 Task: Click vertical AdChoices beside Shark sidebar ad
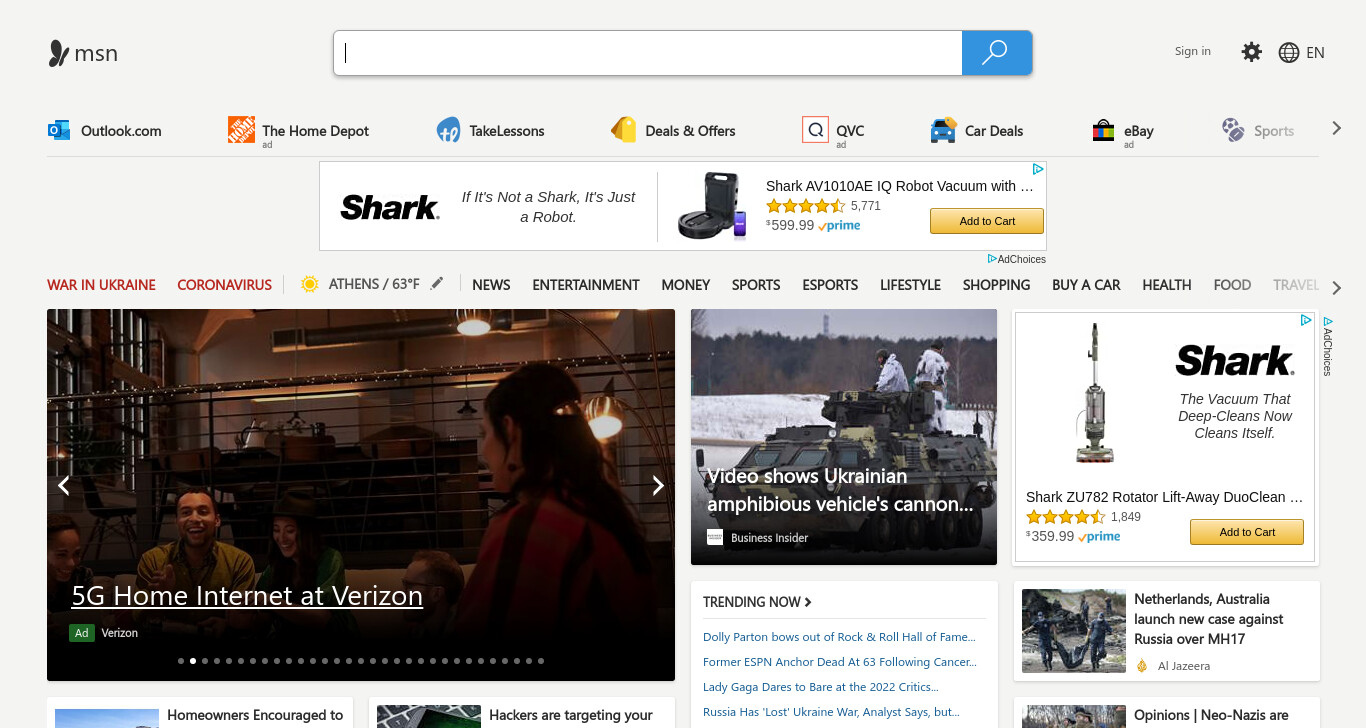coord(1328,346)
